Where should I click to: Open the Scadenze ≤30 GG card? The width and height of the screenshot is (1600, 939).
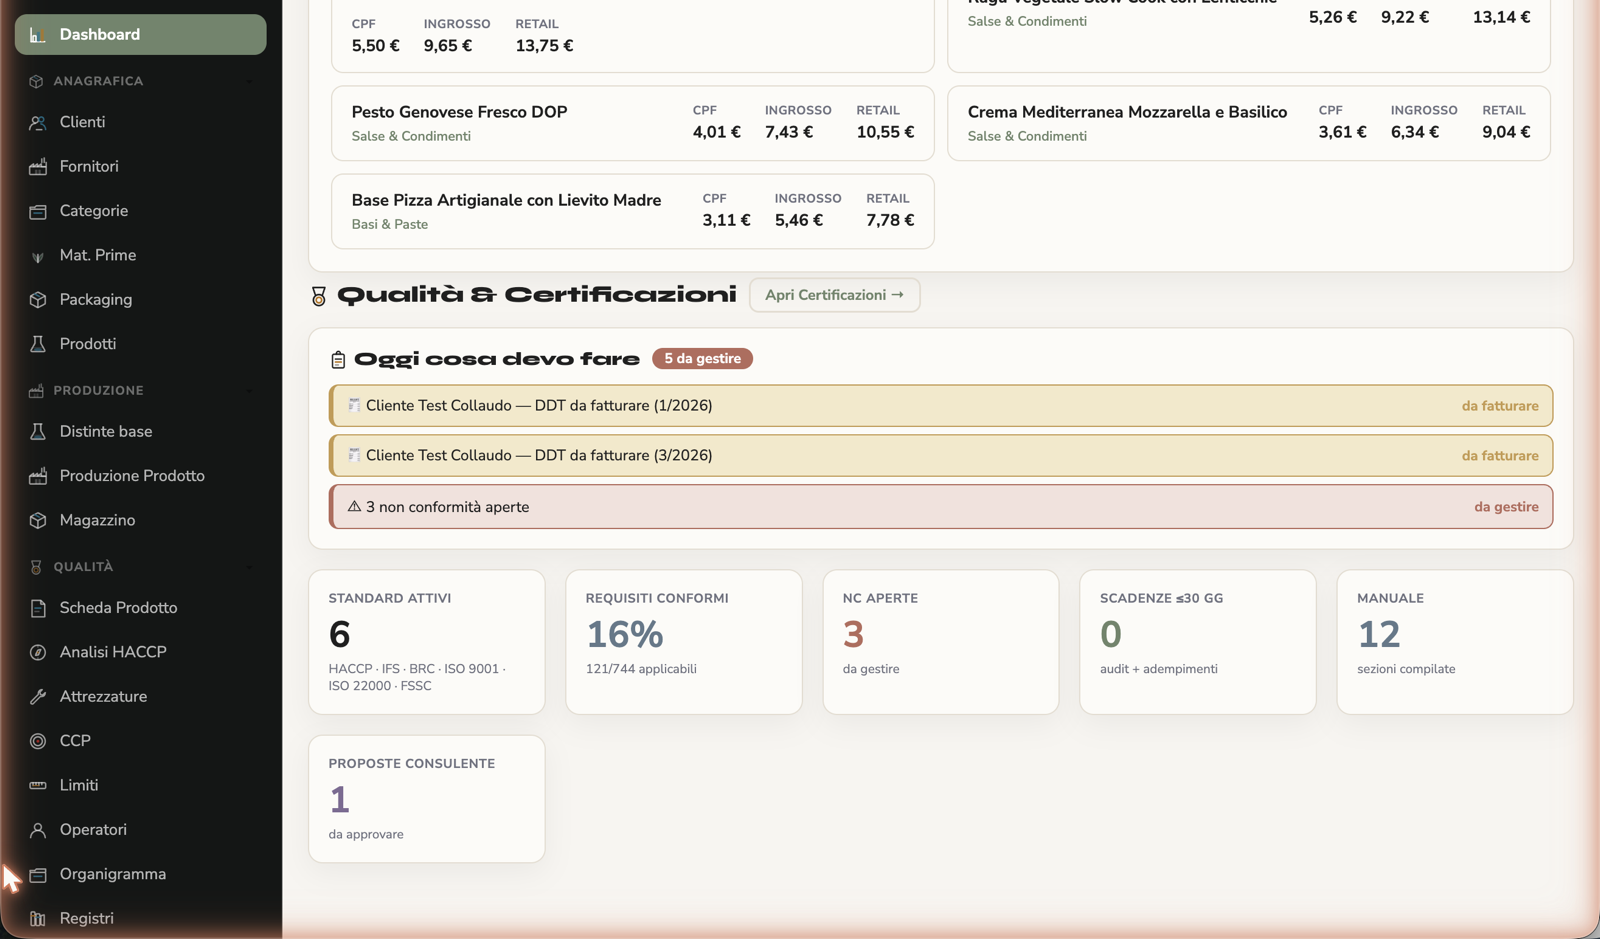pos(1198,642)
